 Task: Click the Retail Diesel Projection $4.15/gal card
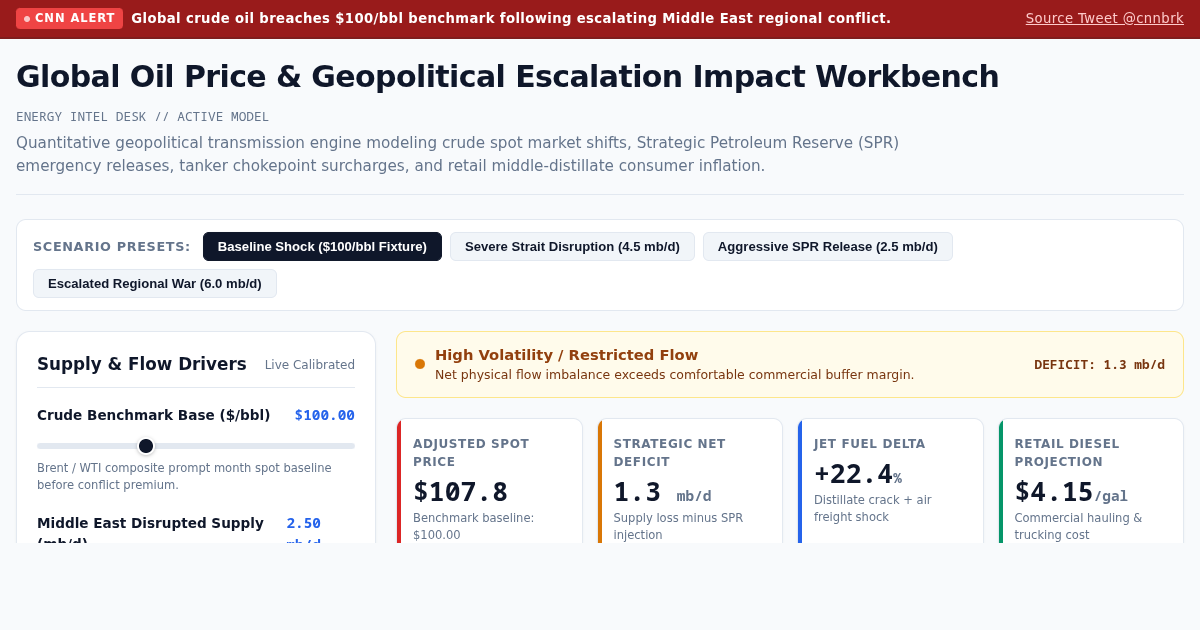click(x=1091, y=482)
